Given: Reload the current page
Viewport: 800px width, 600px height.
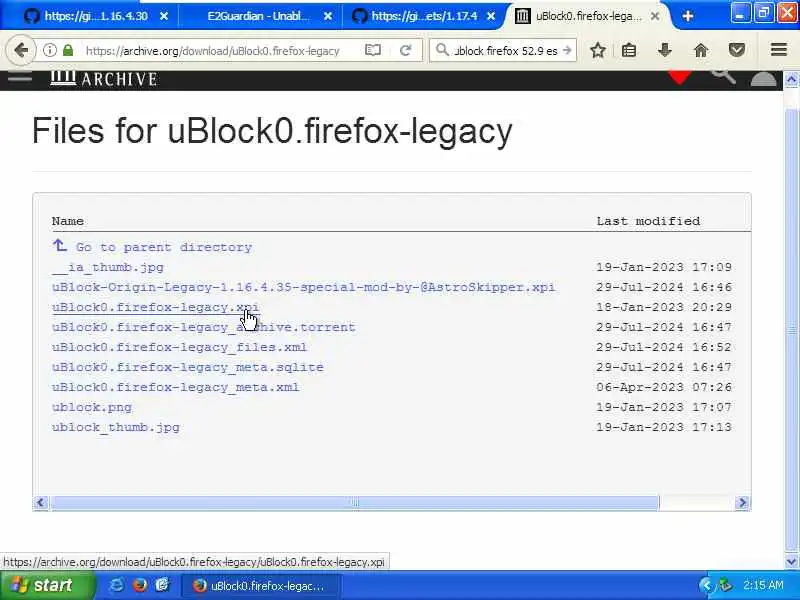Looking at the screenshot, I should pos(406,50).
